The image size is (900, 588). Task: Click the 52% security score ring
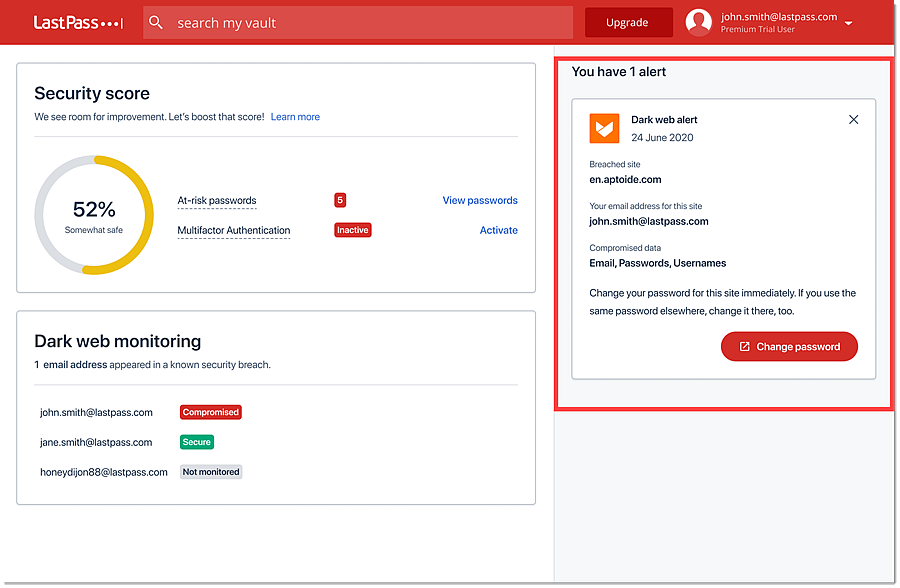[x=94, y=215]
